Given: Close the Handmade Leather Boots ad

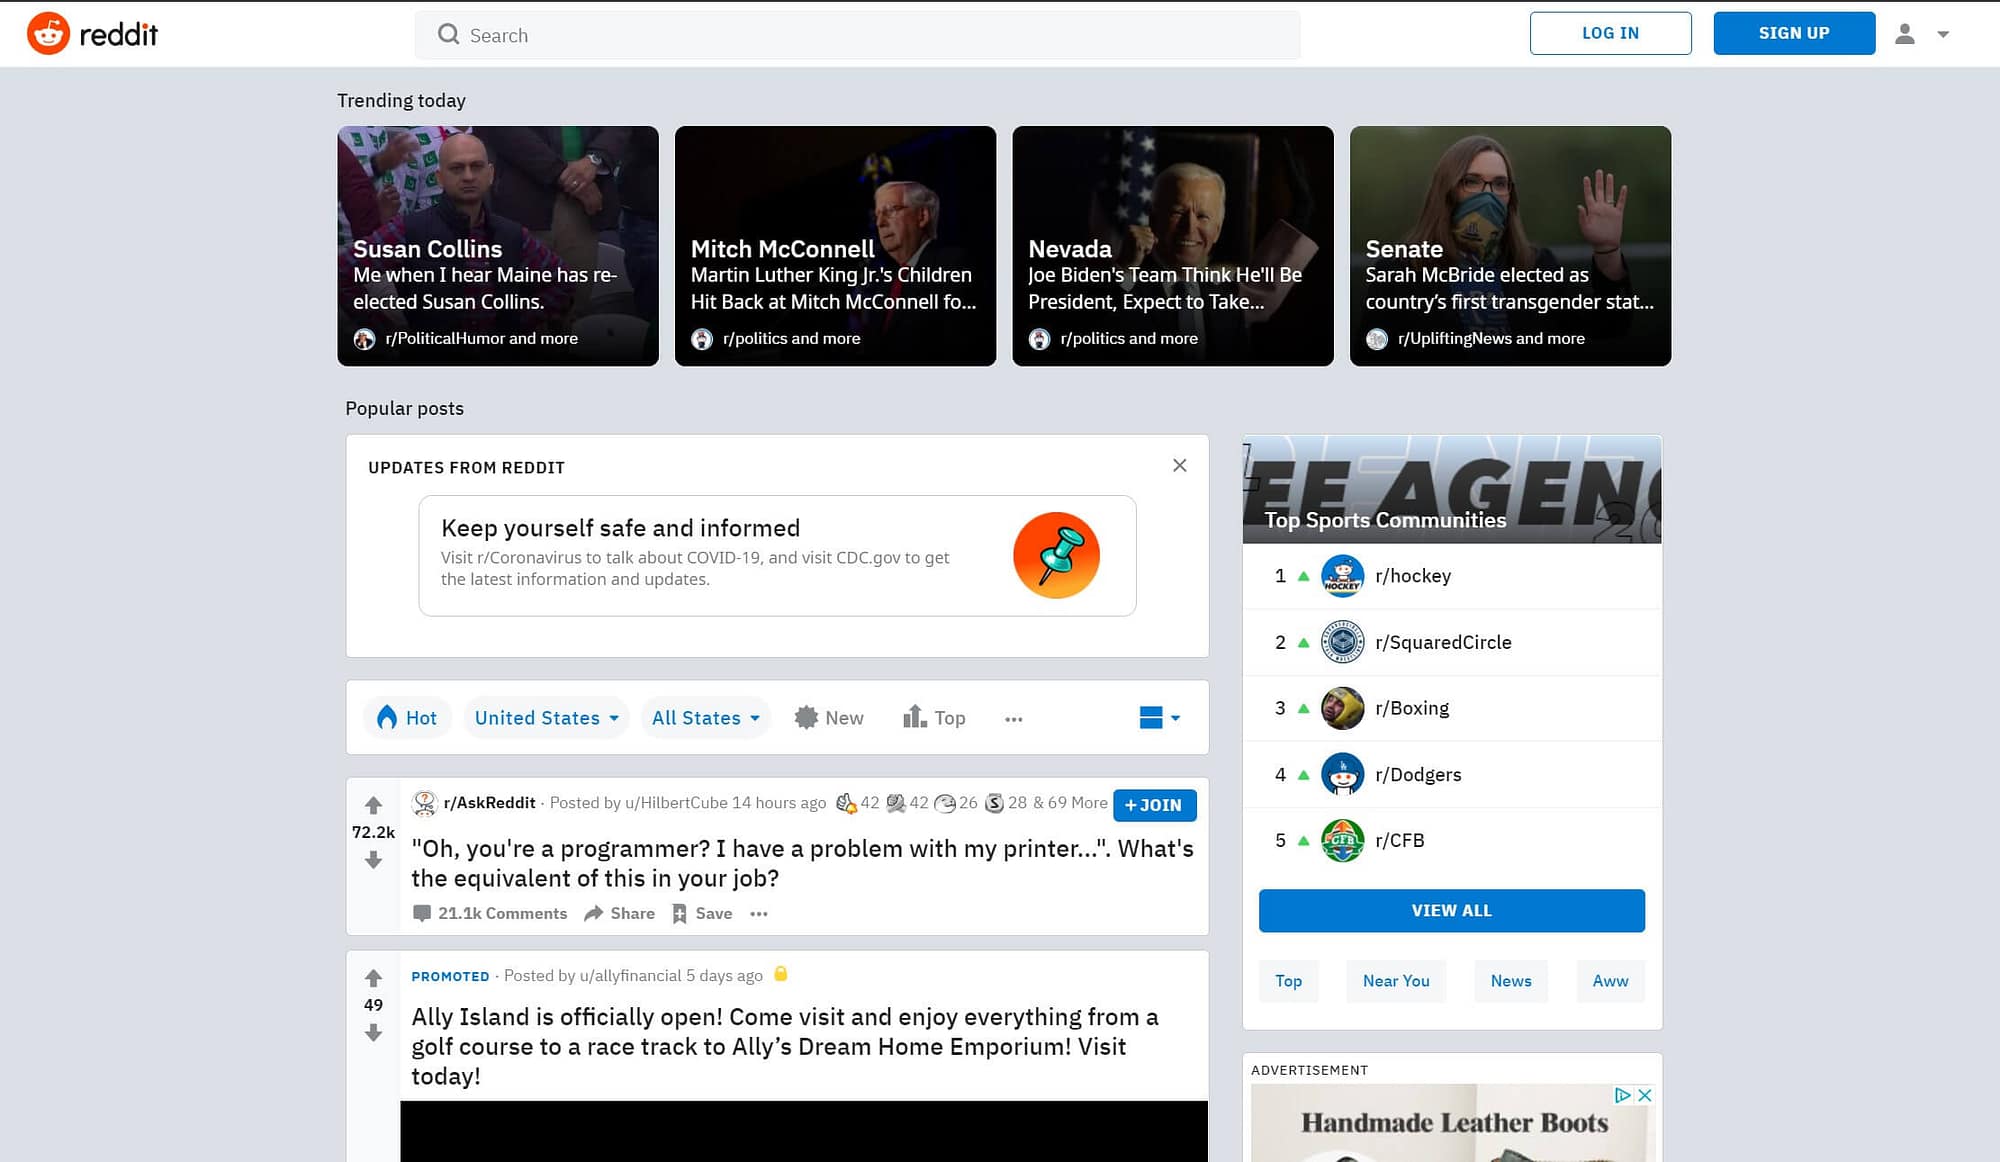Looking at the screenshot, I should point(1643,1095).
